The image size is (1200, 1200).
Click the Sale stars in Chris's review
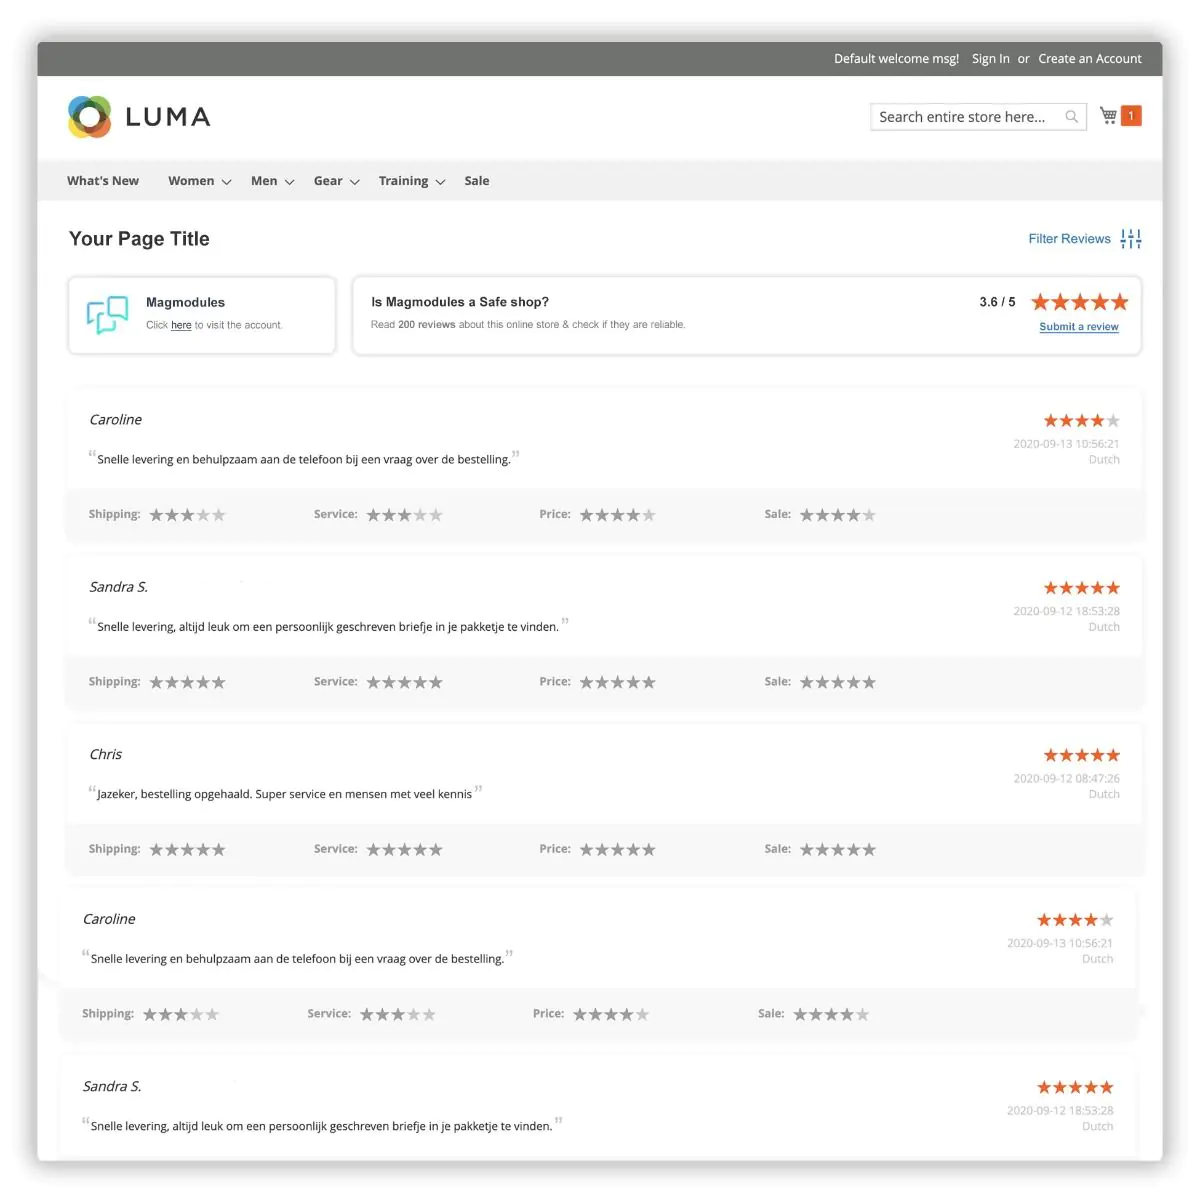coord(837,850)
